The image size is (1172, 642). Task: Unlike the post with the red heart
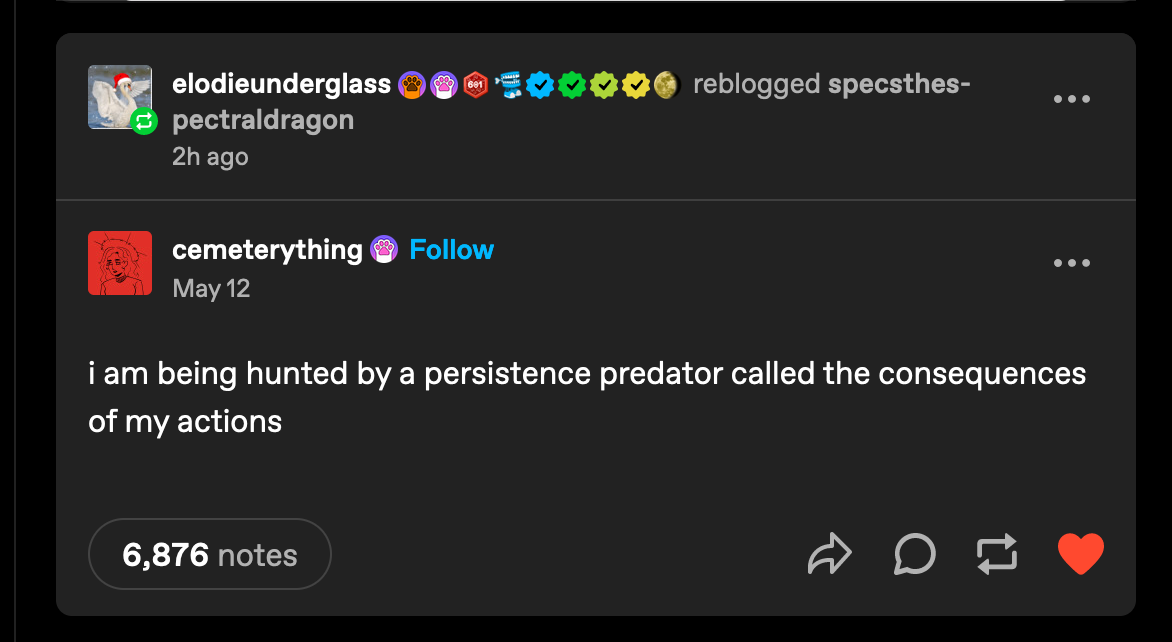pos(1081,553)
